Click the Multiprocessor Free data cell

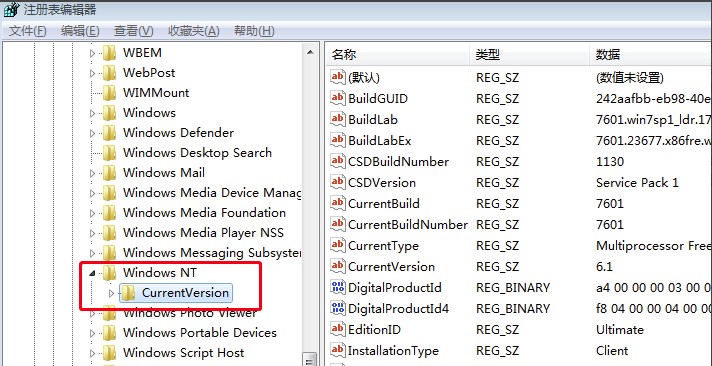[x=653, y=246]
